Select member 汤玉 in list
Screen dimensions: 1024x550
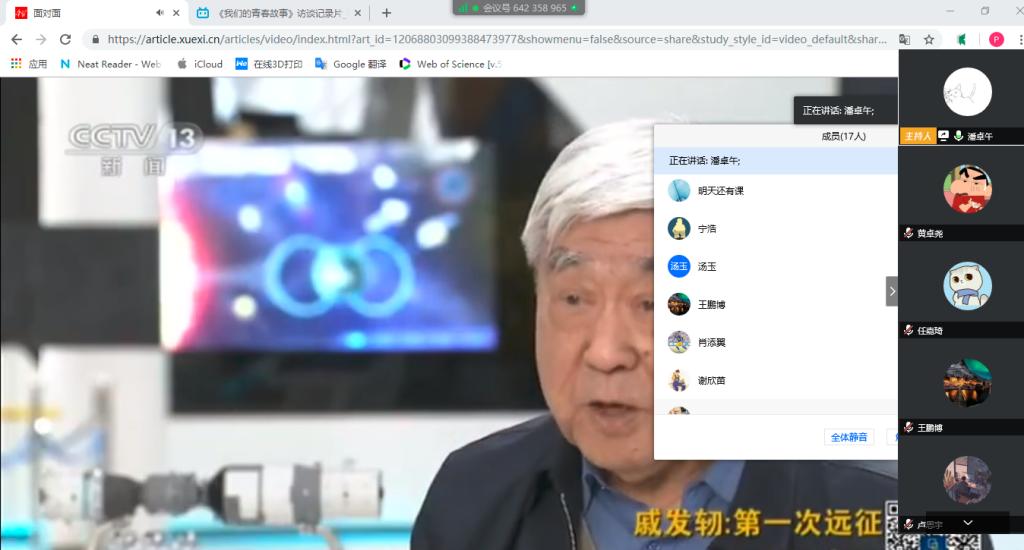pos(776,267)
